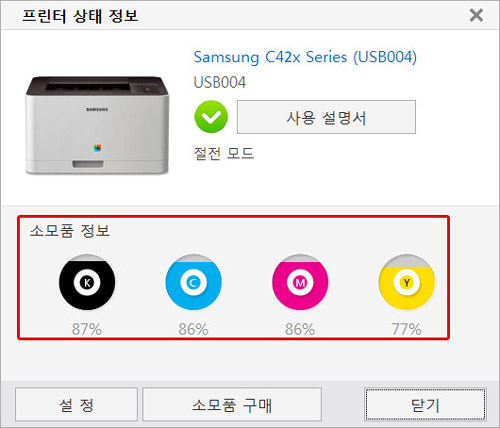Click the yellow Y toner level icon
500x428 pixels.
coord(407,282)
